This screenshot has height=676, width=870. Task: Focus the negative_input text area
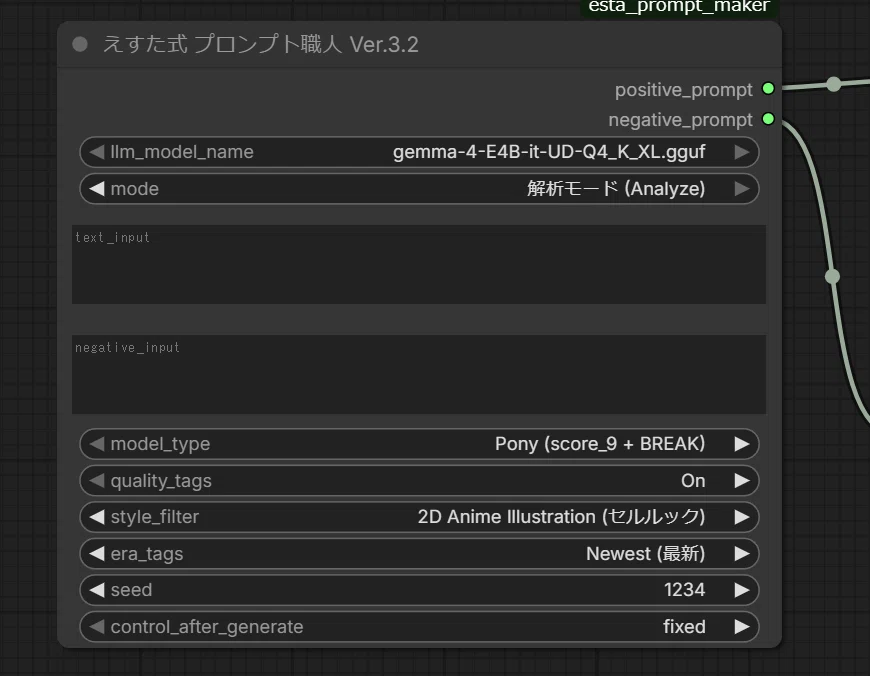(x=419, y=374)
